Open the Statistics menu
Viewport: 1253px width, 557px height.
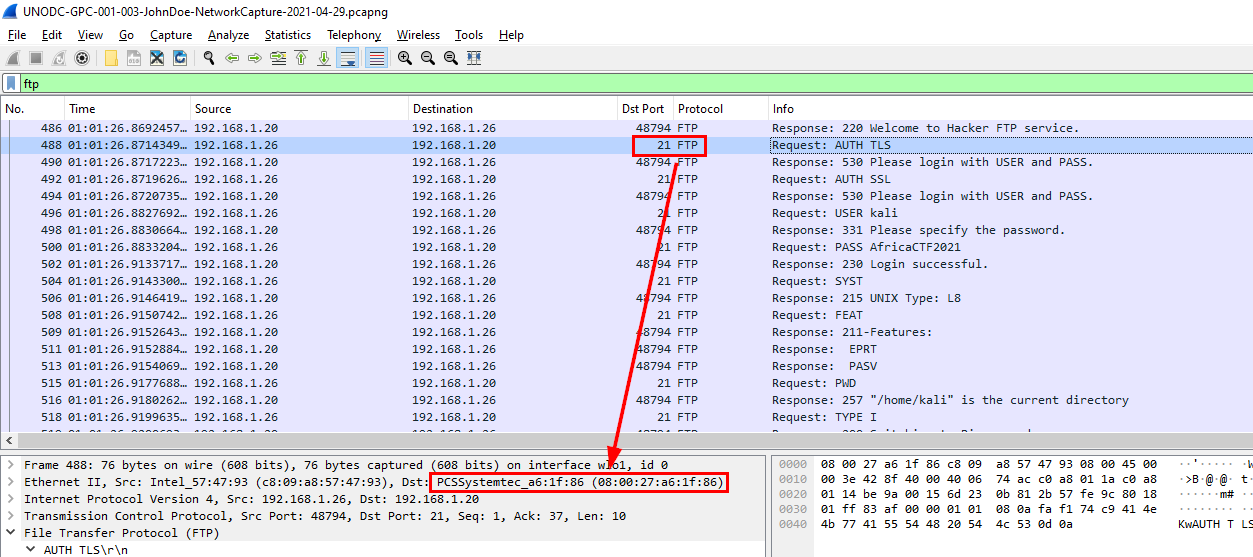pos(287,35)
